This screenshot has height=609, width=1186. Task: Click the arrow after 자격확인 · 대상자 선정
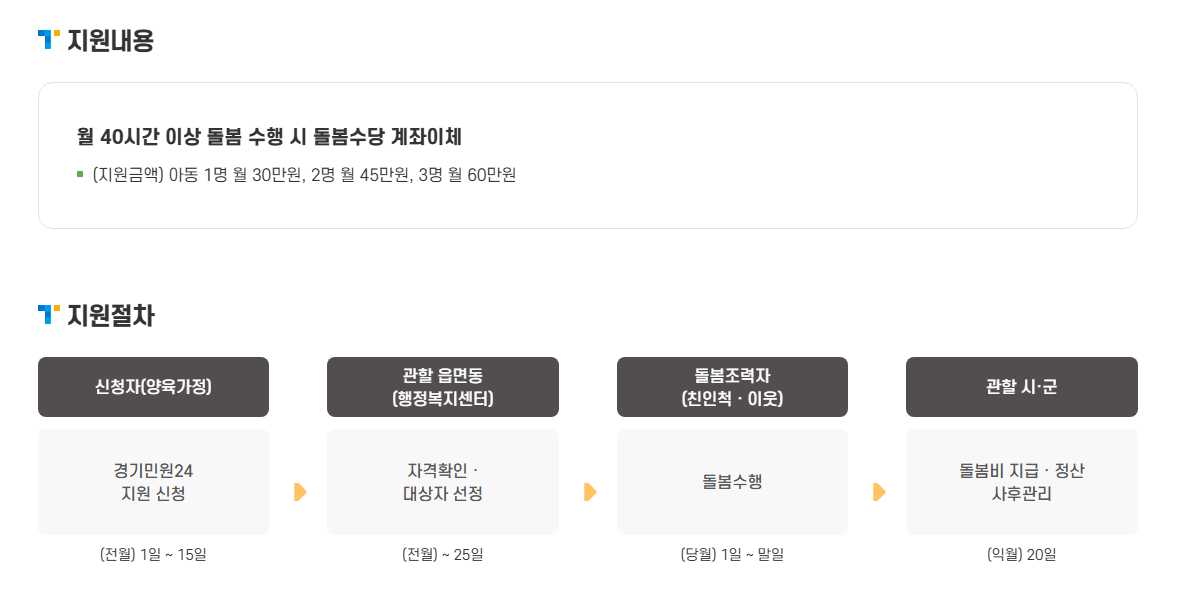coord(590,492)
